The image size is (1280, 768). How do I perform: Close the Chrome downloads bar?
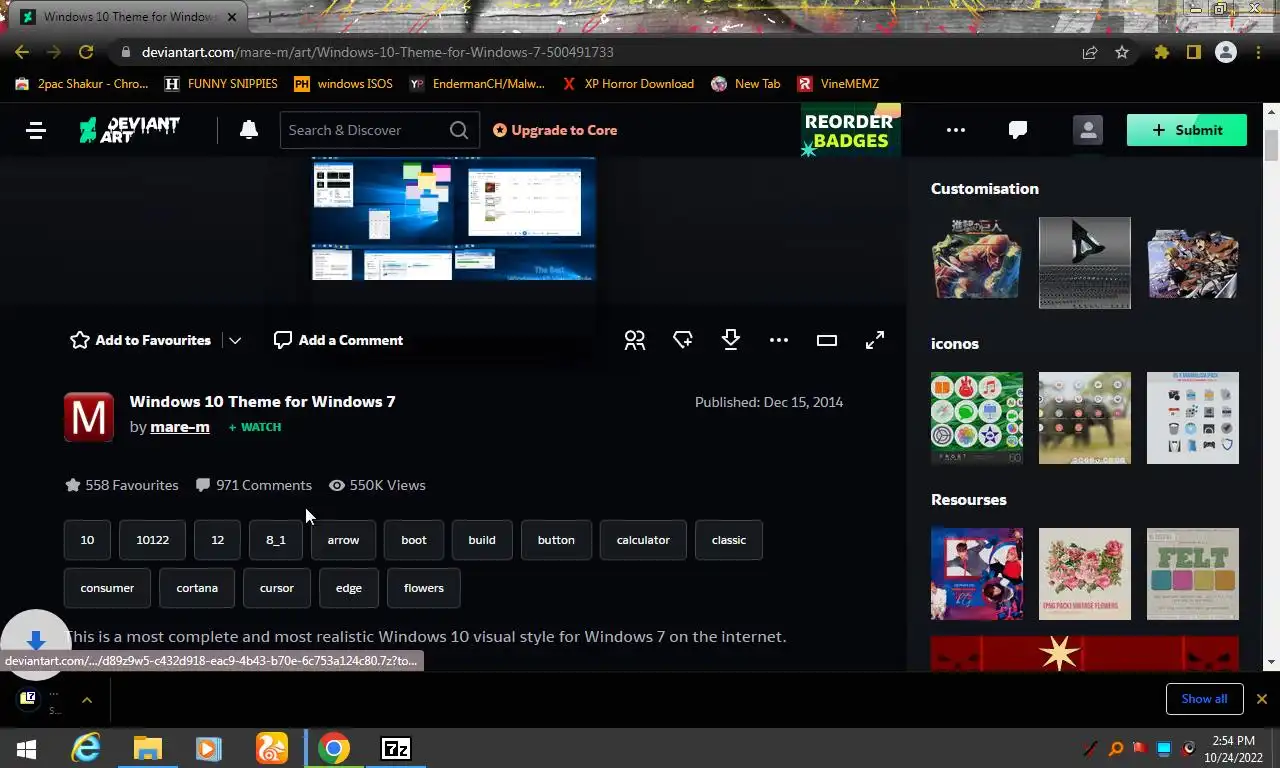coord(1262,699)
